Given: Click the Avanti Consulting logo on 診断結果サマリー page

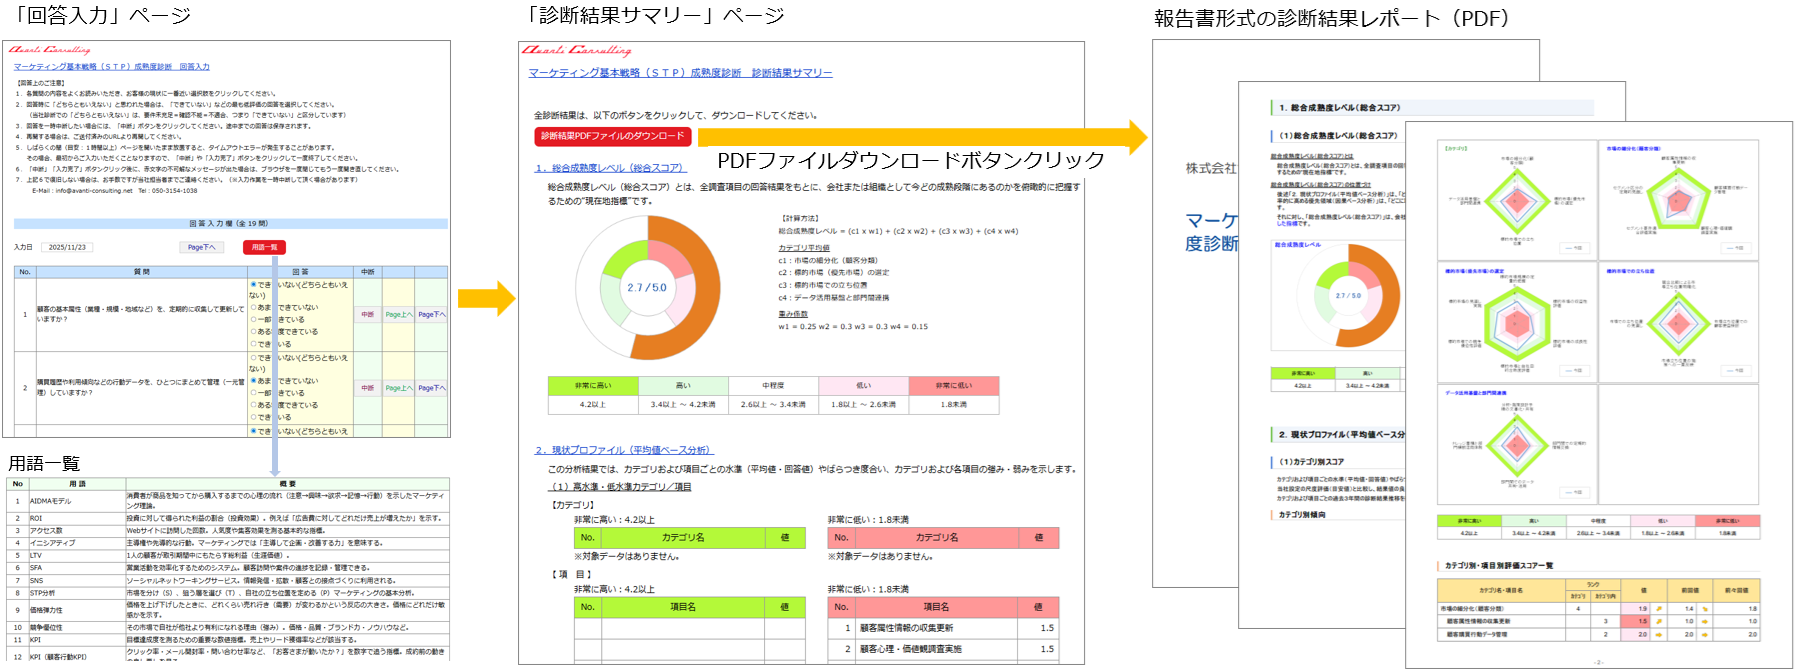Looking at the screenshot, I should coord(577,50).
